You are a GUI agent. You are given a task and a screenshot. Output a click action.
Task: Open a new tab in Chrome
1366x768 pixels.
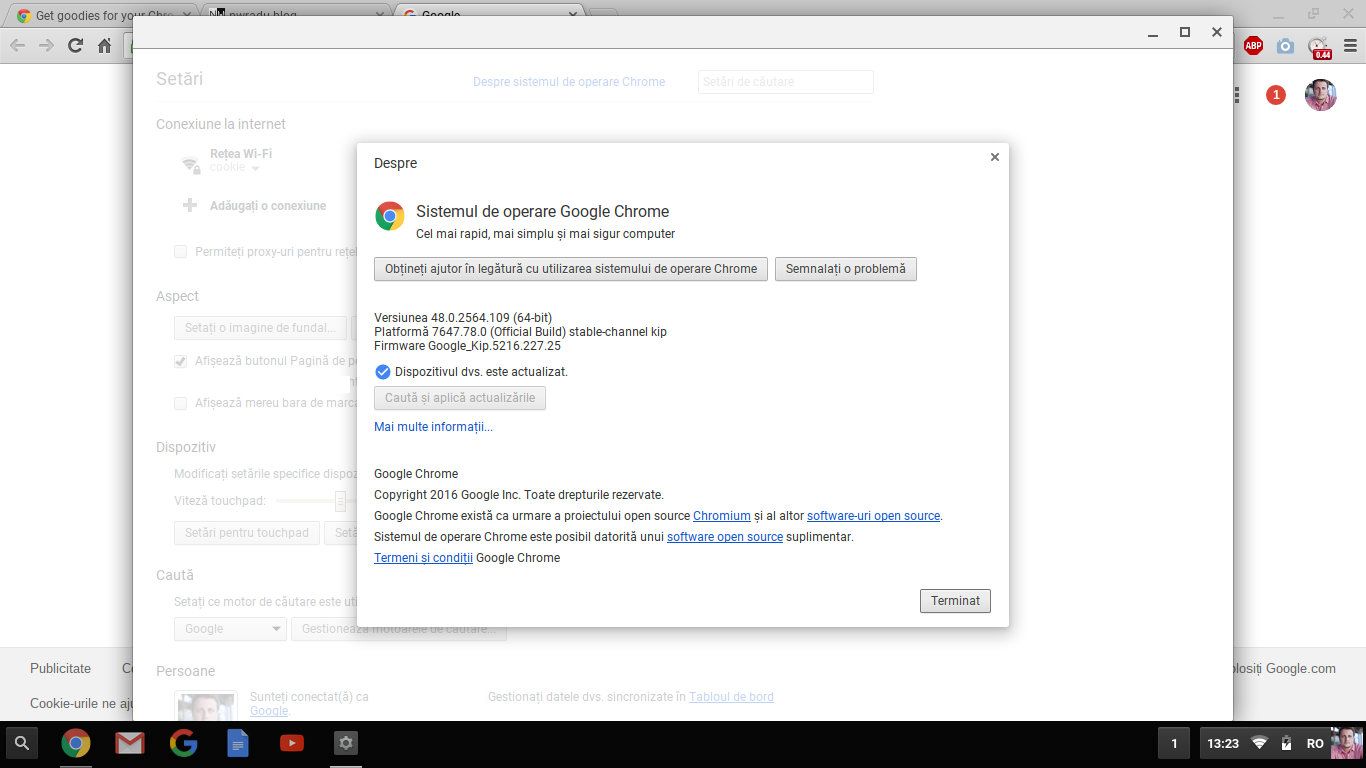603,15
